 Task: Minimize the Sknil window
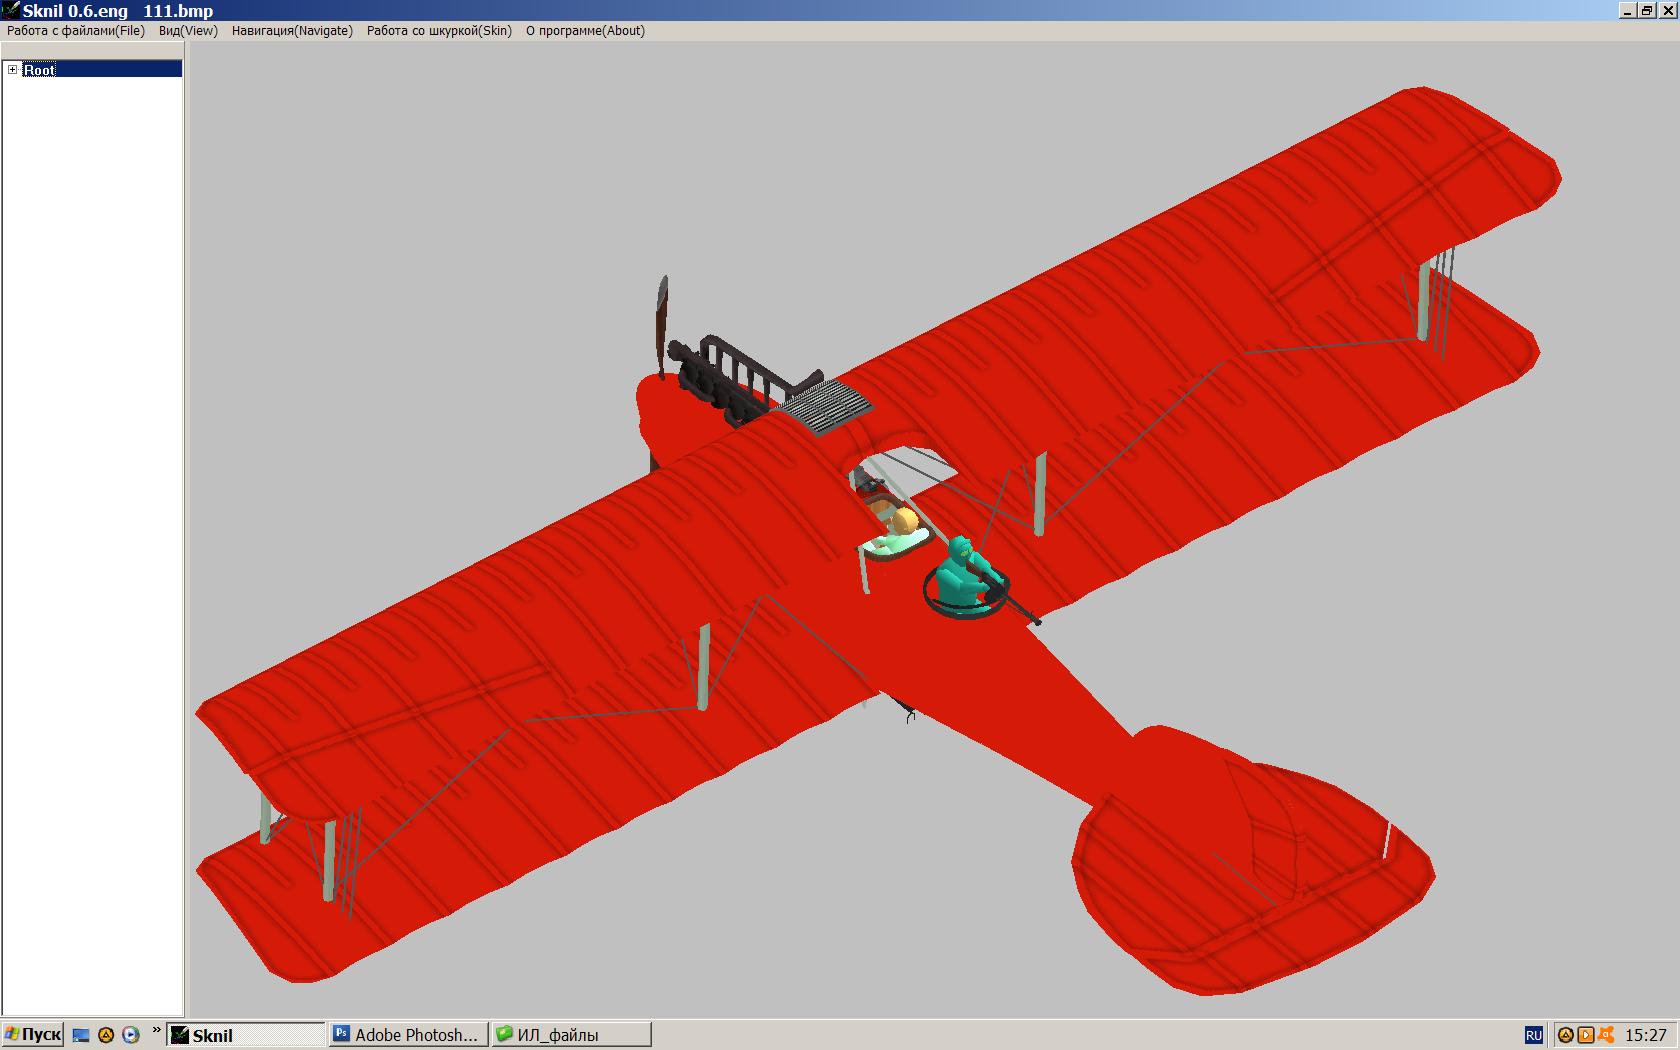[1628, 11]
